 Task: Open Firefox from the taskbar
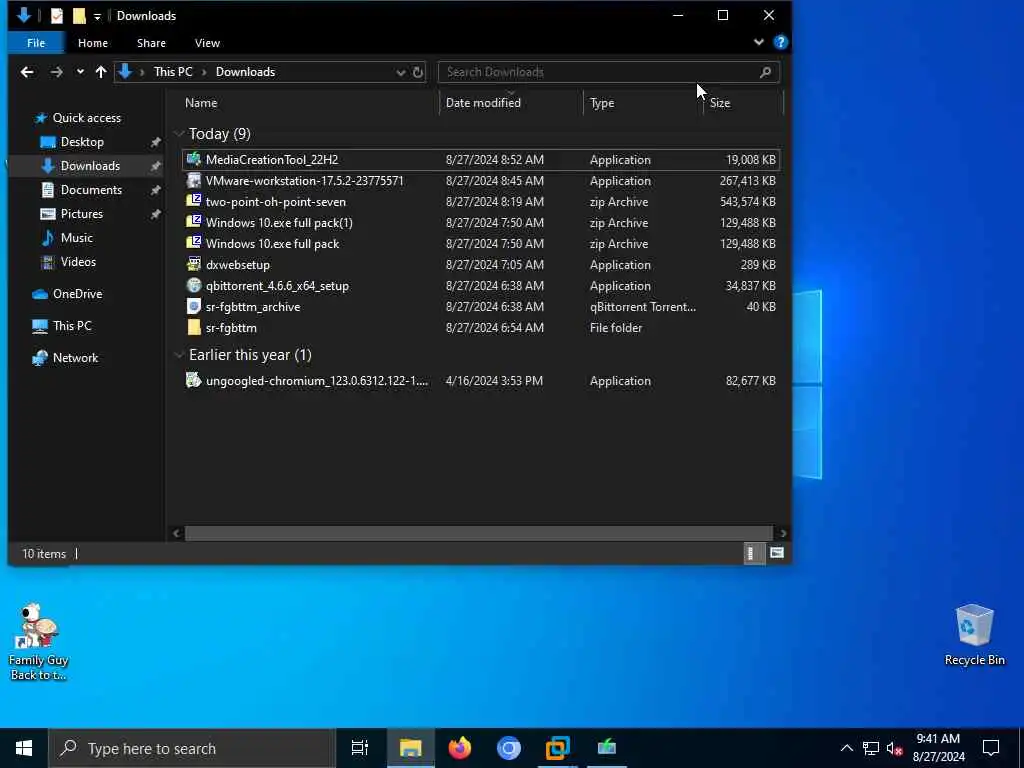(x=460, y=748)
